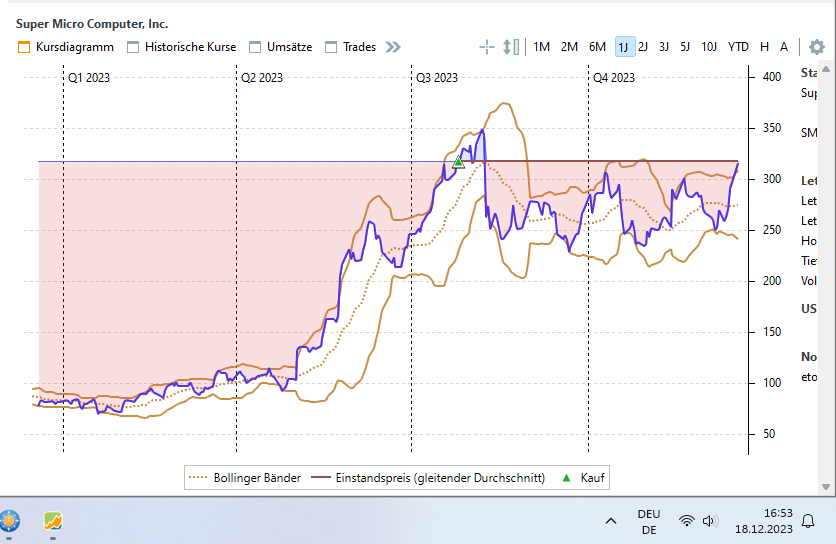This screenshot has height=544, width=836.
Task: Set chart range to 2M
Action: (569, 47)
